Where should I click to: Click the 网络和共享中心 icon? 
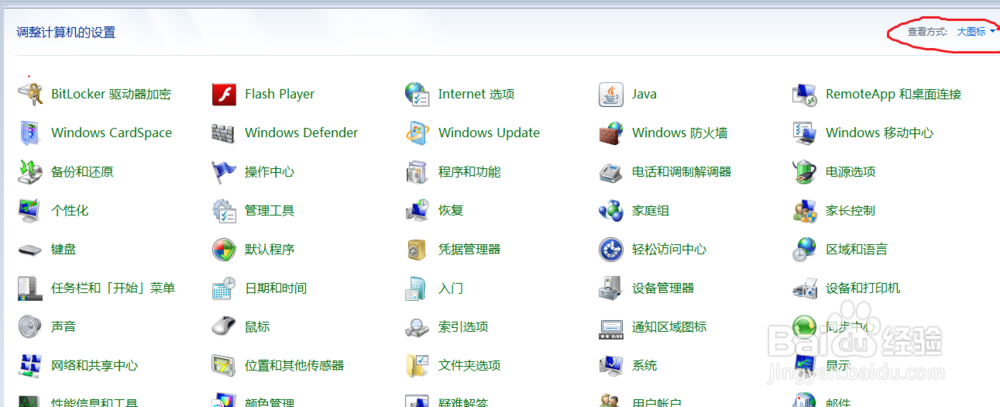coord(30,366)
